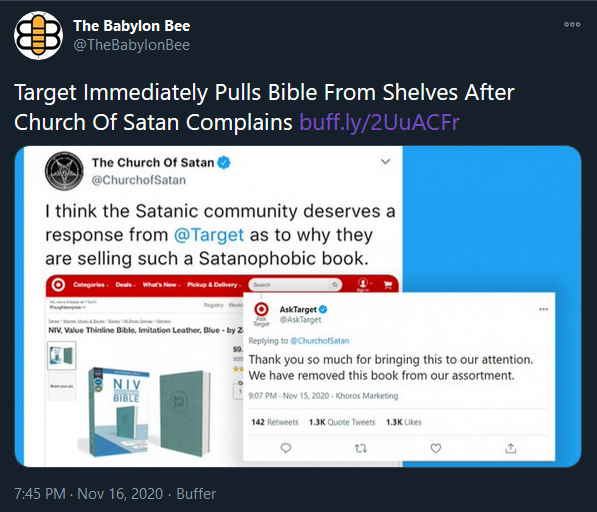Open the Pickup & Delivery menu item
Screen dimensions: 597x512
(214, 285)
